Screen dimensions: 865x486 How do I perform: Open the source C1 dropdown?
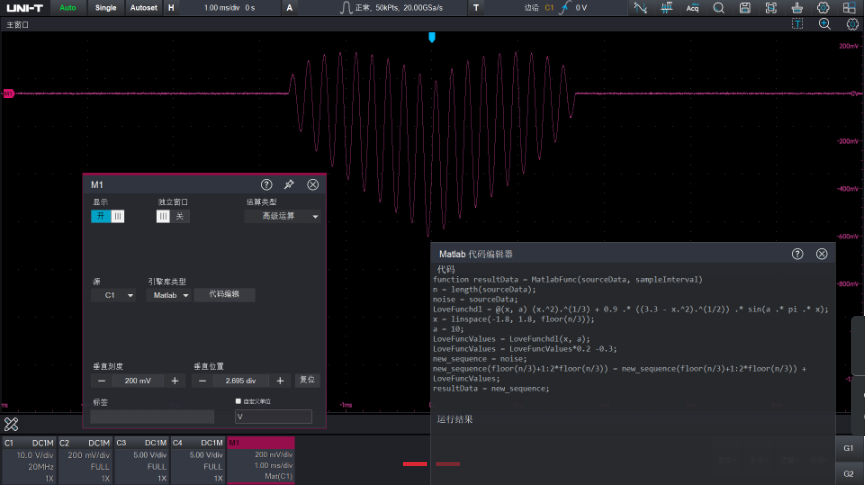114,295
